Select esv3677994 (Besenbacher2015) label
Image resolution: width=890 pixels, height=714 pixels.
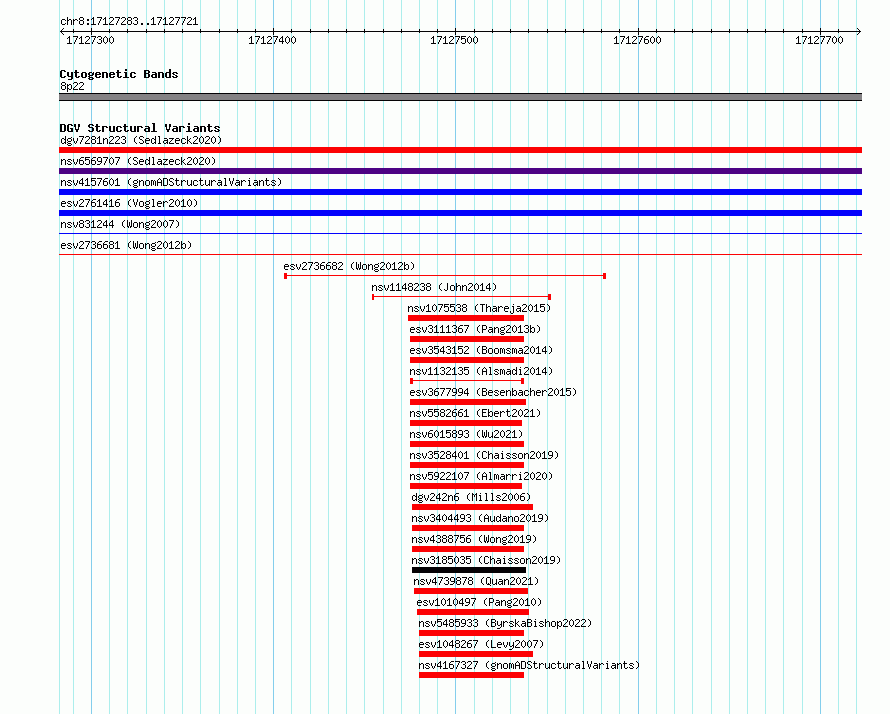click(x=493, y=392)
